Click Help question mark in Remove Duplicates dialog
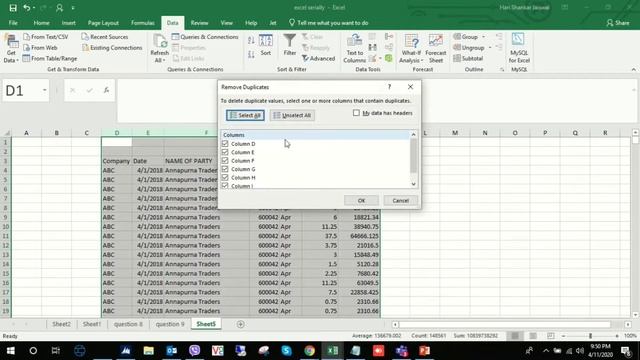The height and width of the screenshot is (360, 640). 389,87
